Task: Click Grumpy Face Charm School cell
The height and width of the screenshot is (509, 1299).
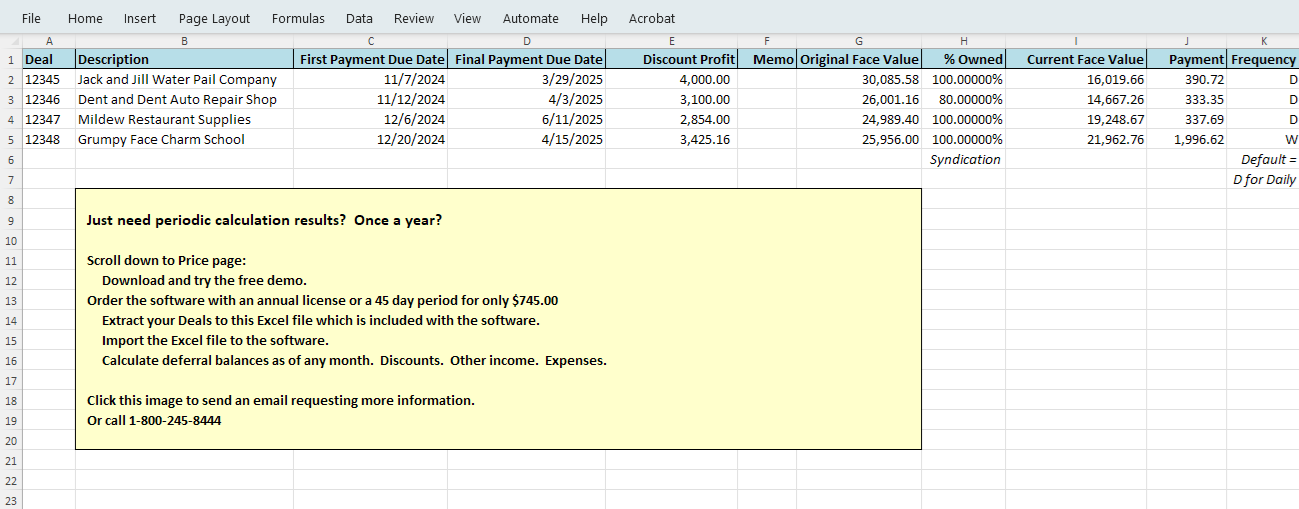Action: coord(184,139)
